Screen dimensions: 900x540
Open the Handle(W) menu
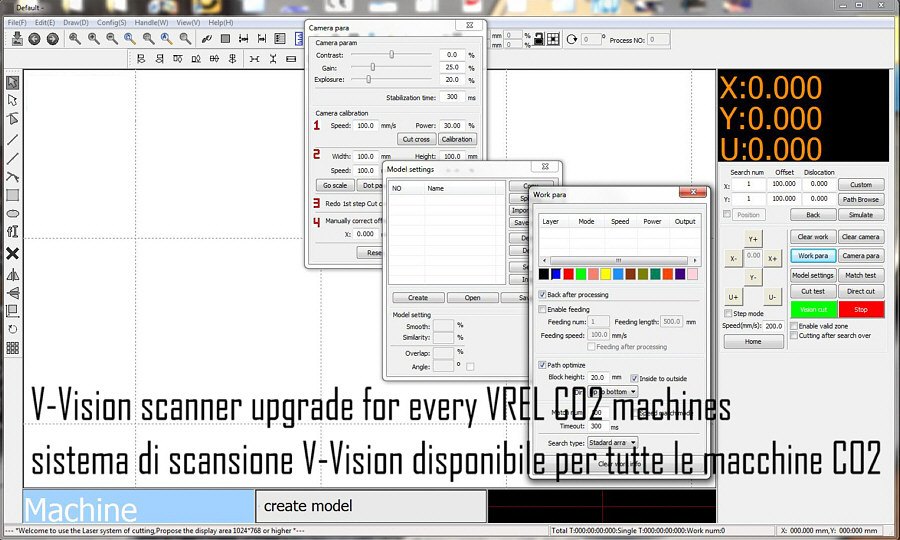tap(152, 22)
